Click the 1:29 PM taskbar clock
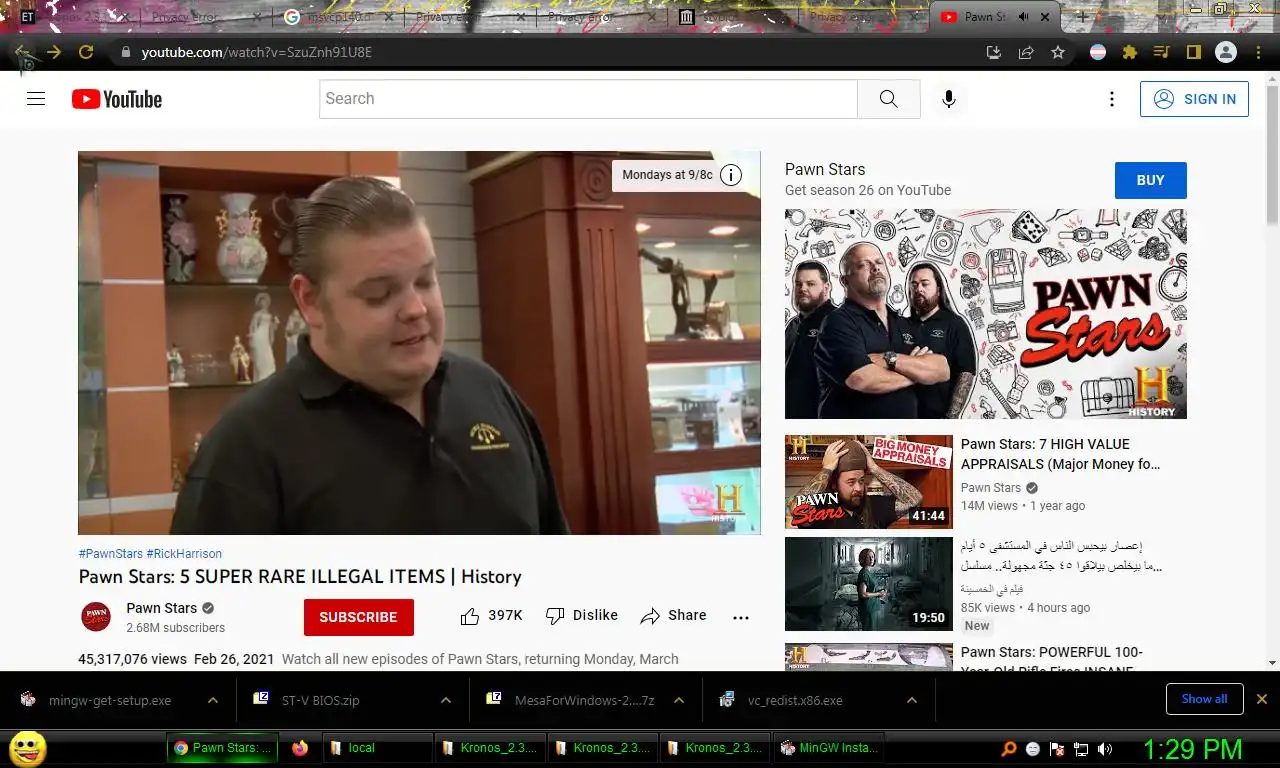 coord(1192,748)
